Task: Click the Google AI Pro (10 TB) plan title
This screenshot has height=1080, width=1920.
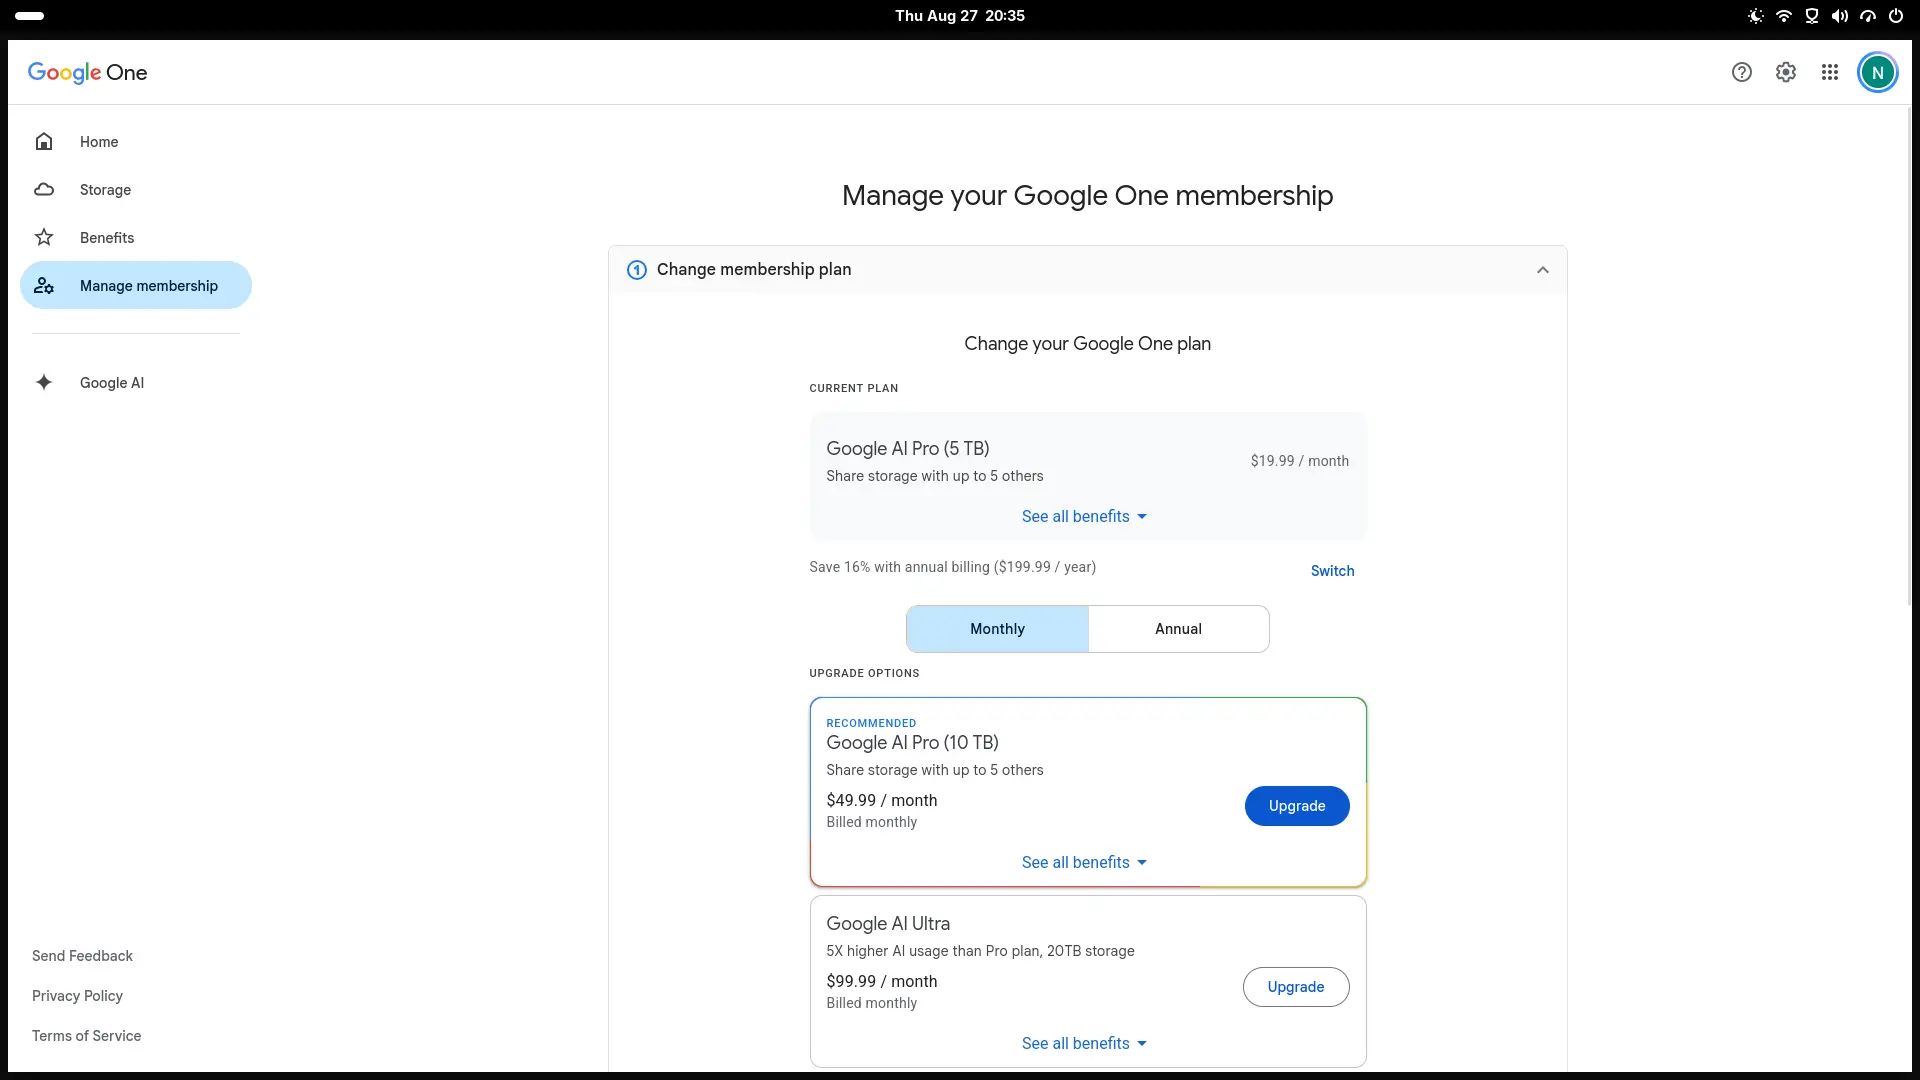Action: 912,743
